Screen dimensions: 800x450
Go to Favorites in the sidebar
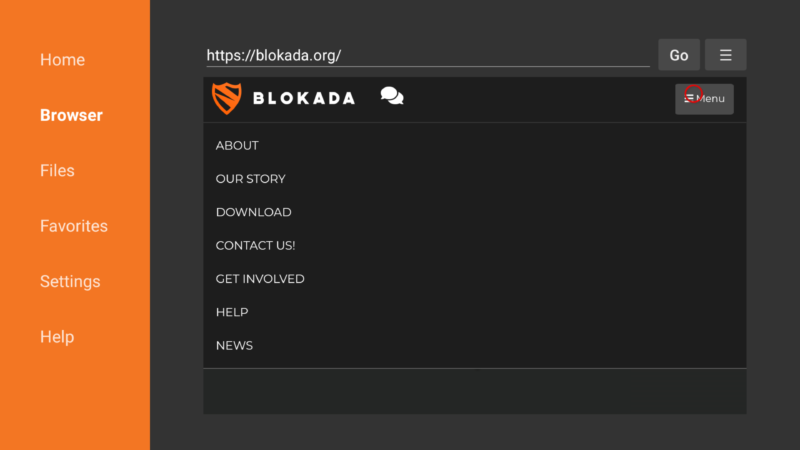[74, 226]
